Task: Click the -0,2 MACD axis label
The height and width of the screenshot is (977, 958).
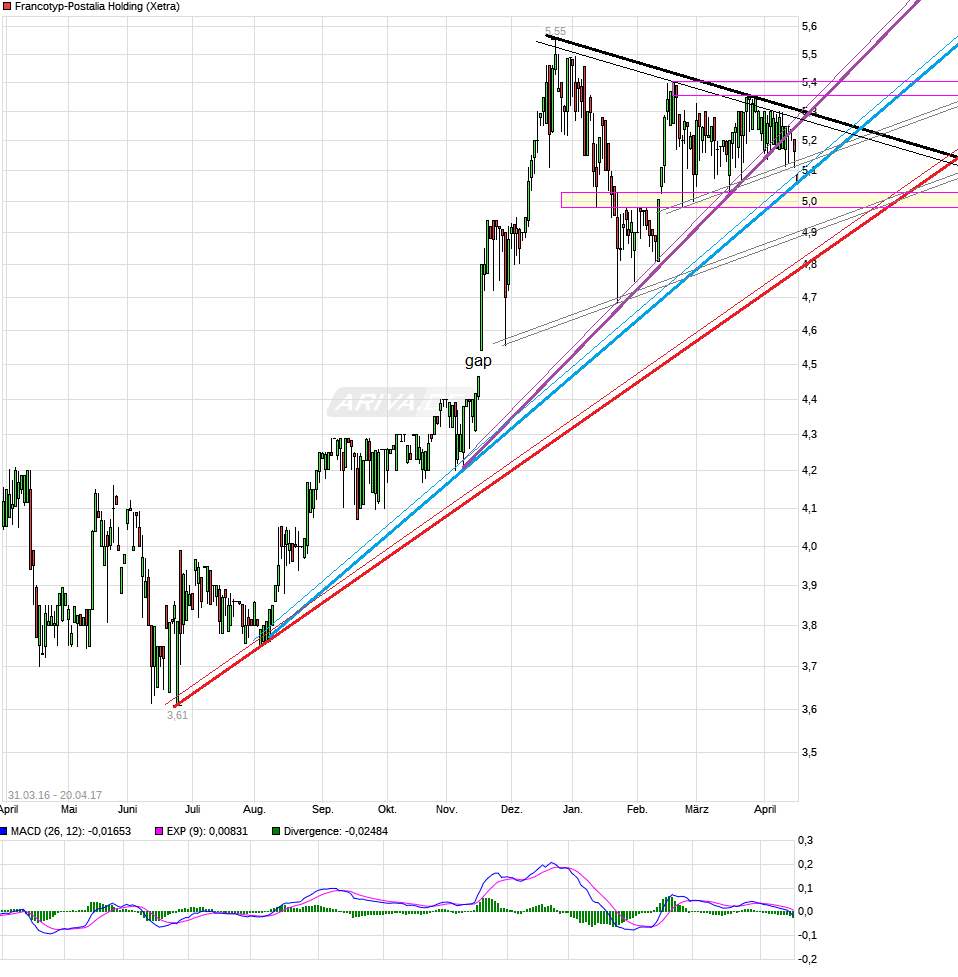Action: click(805, 960)
